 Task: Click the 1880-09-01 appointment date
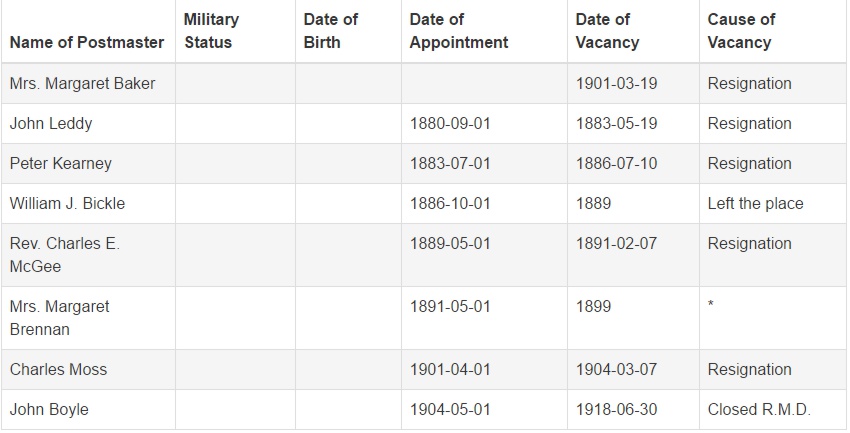(450, 124)
